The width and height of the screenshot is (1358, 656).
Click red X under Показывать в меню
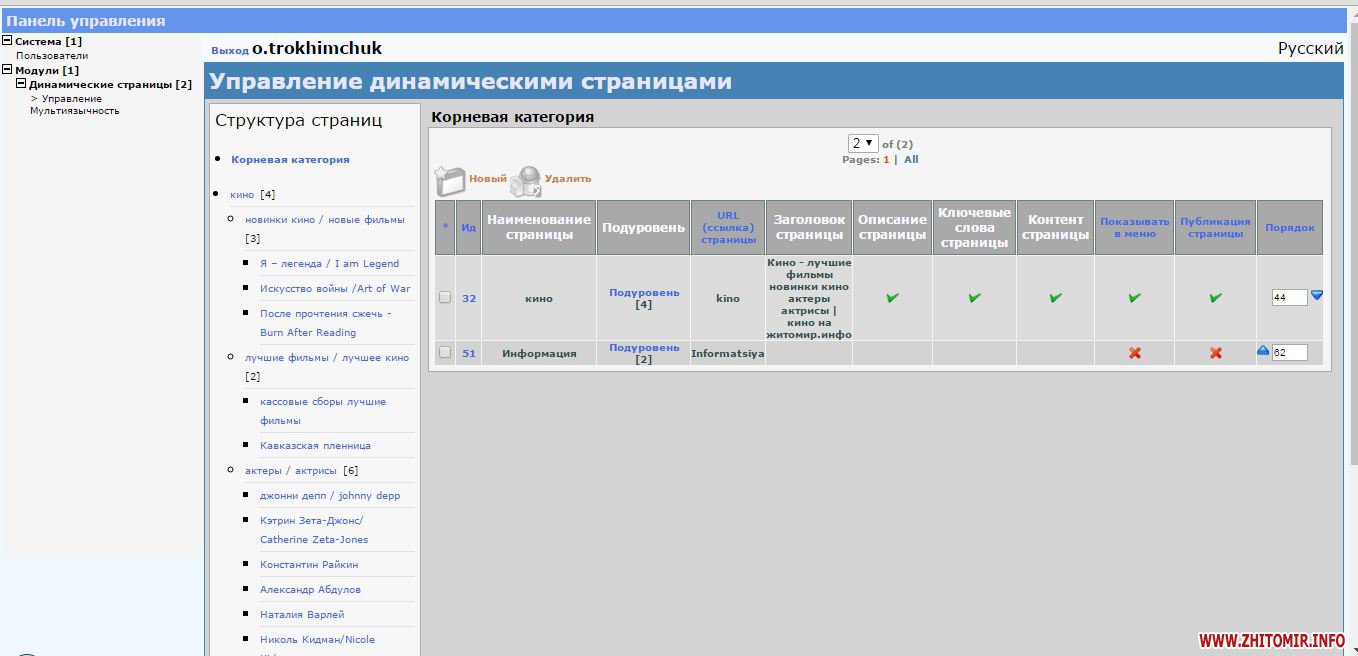[1134, 353]
